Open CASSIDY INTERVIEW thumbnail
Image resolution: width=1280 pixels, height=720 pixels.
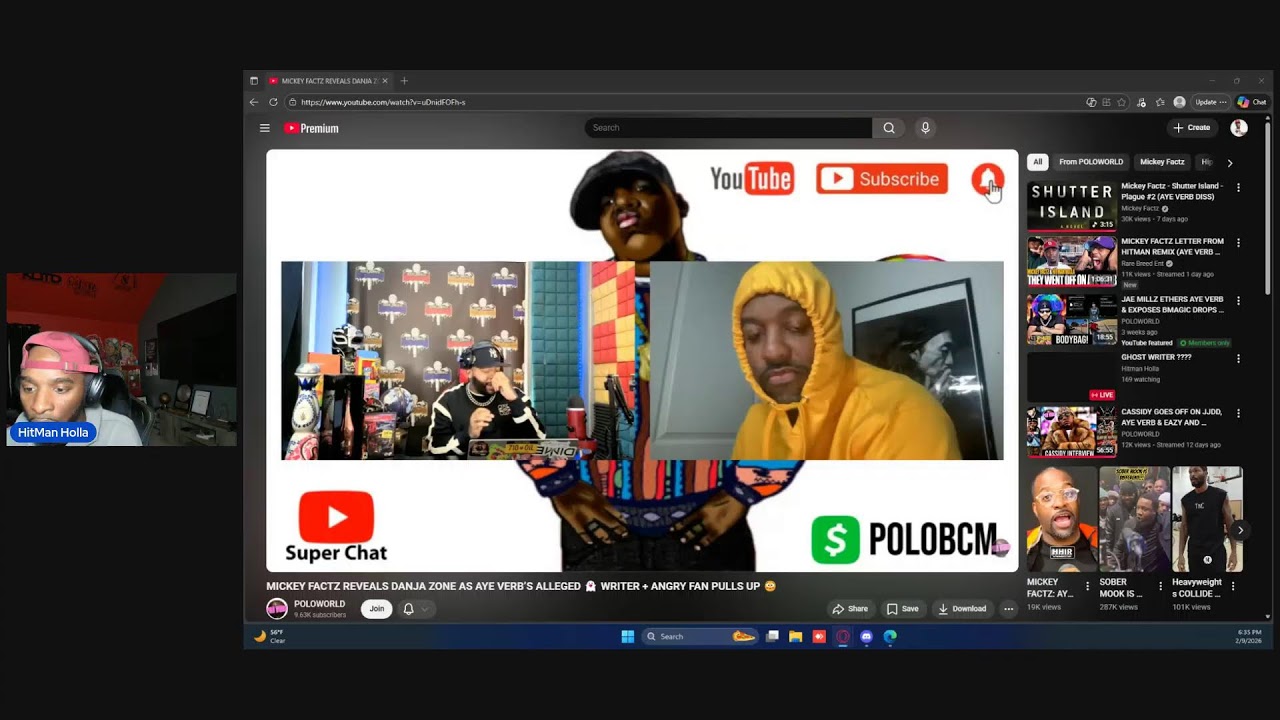[1072, 431]
